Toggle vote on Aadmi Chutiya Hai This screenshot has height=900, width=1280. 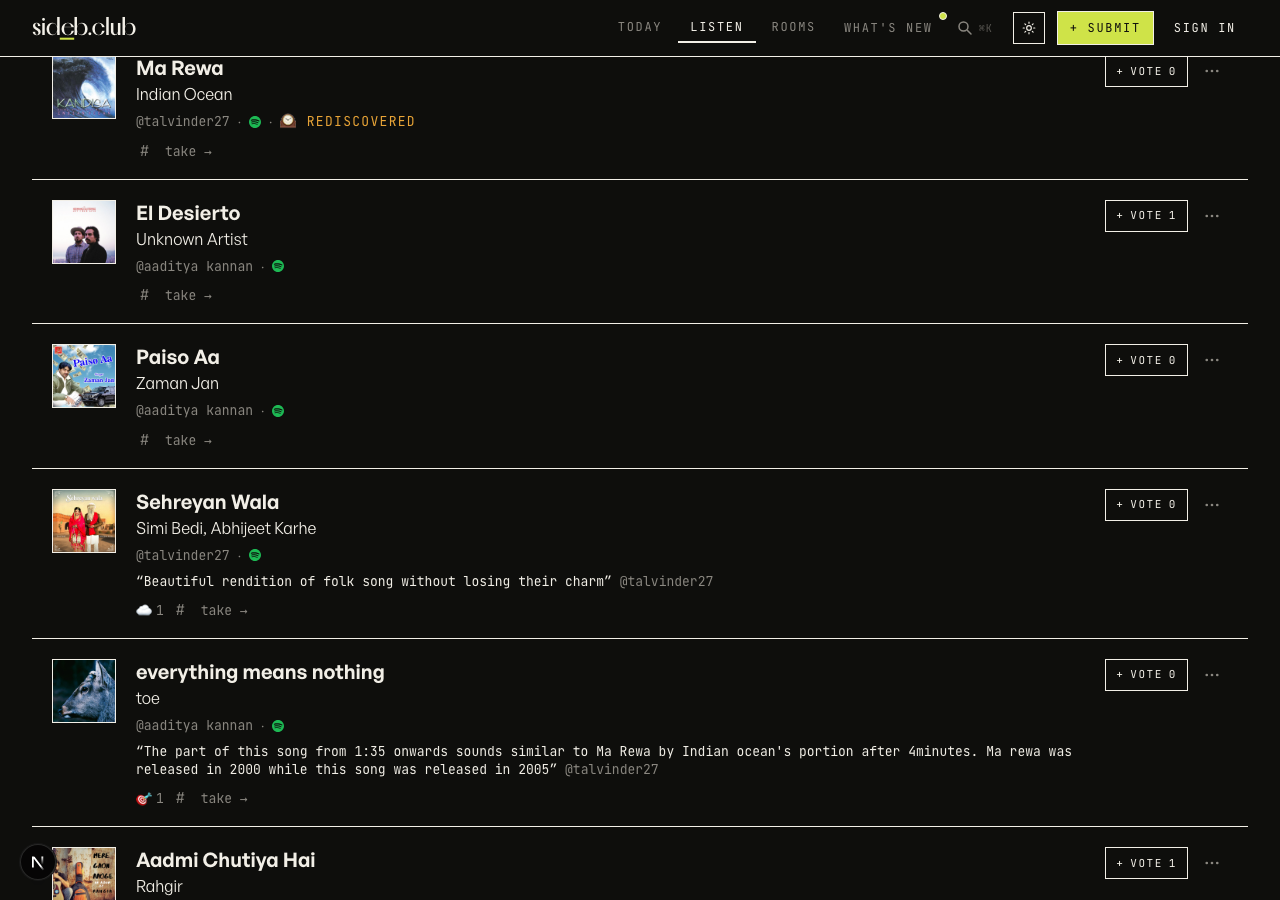point(1146,863)
